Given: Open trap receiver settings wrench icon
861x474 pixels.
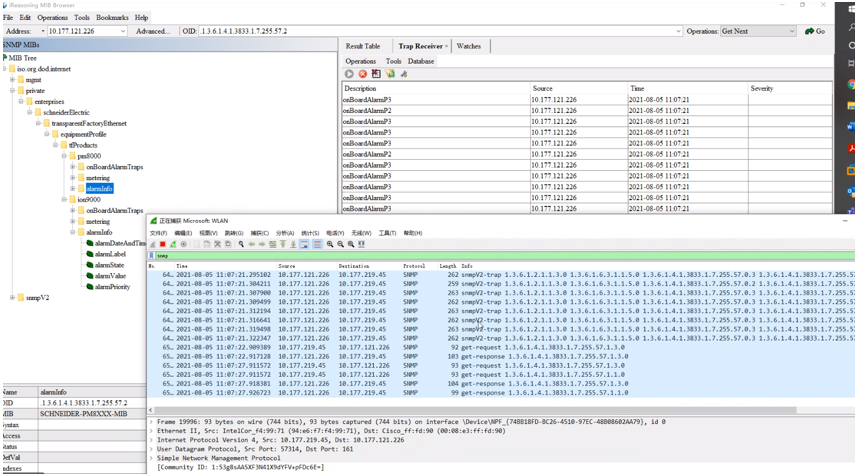Looking at the screenshot, I should pyautogui.click(x=404, y=74).
